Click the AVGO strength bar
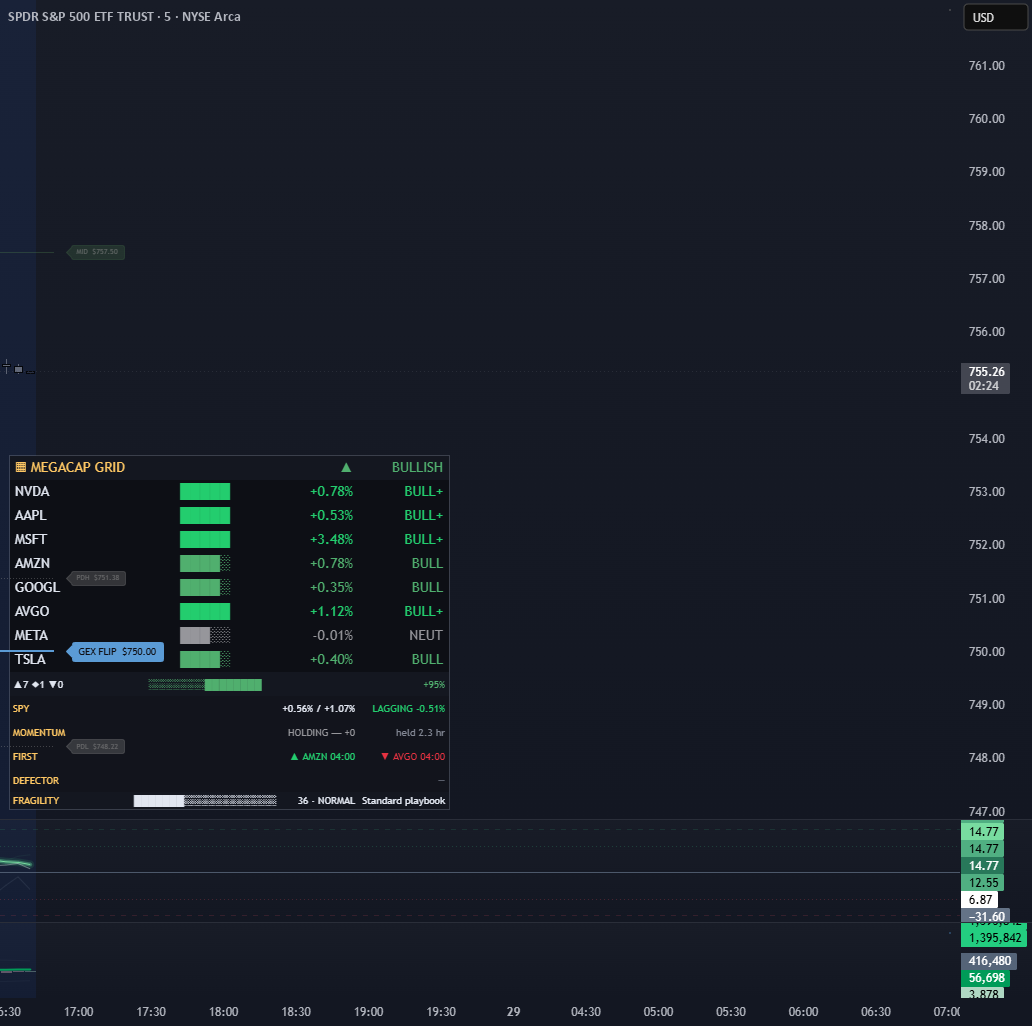The height and width of the screenshot is (1026, 1032). point(205,611)
